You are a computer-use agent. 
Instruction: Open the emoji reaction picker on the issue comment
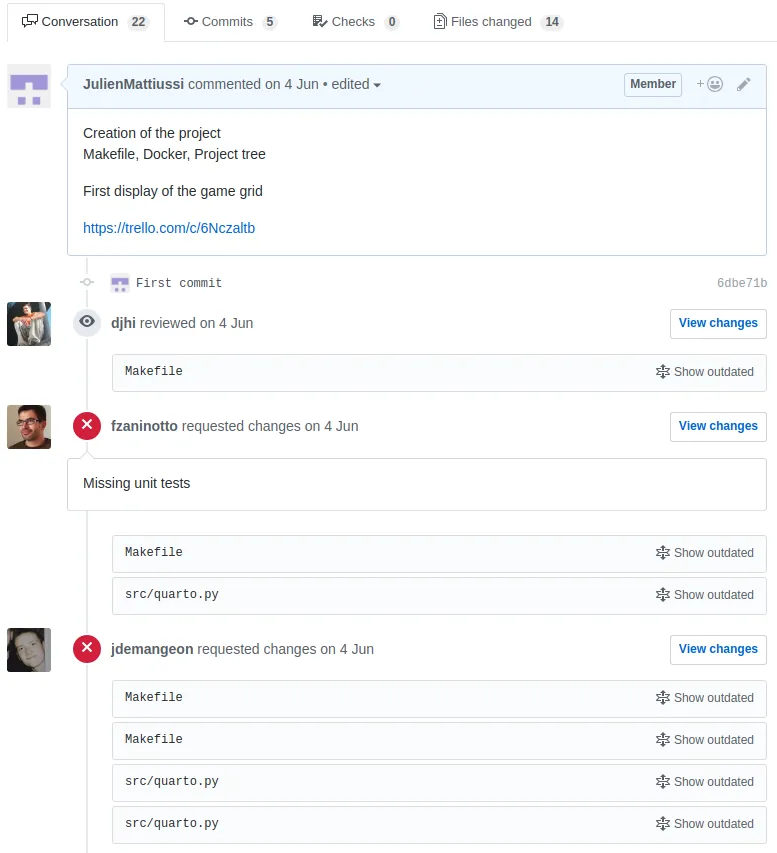click(710, 84)
